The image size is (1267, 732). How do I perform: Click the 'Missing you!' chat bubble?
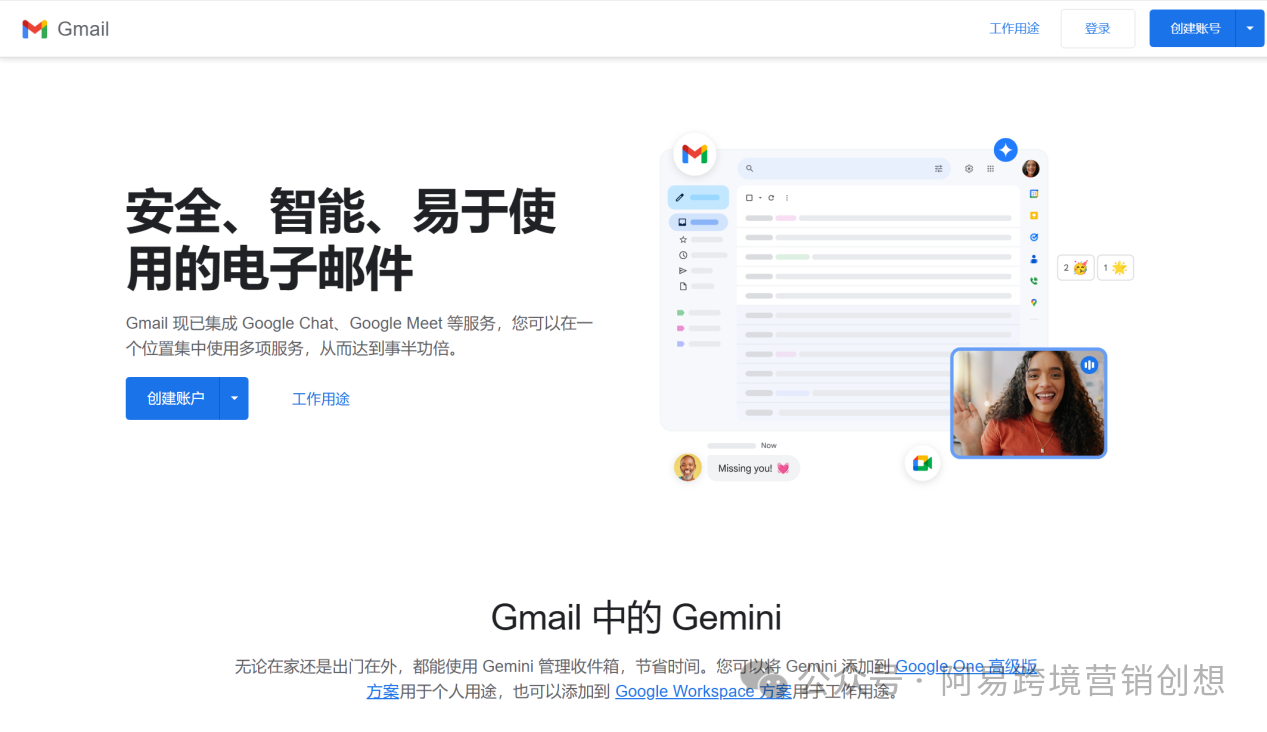point(753,468)
